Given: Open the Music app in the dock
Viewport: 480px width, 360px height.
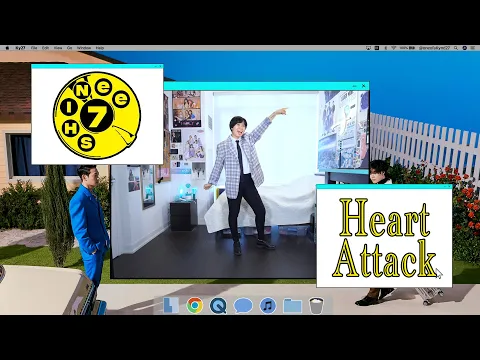Looking at the screenshot, I should [267, 305].
